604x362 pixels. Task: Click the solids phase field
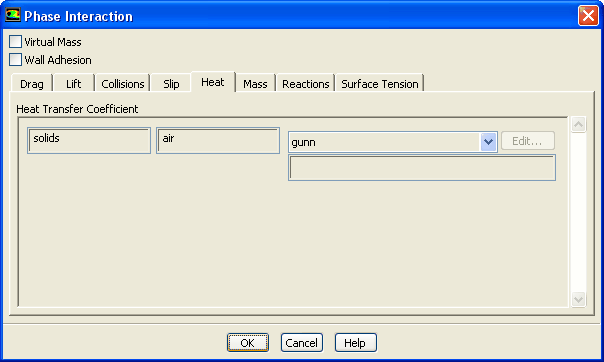click(89, 141)
